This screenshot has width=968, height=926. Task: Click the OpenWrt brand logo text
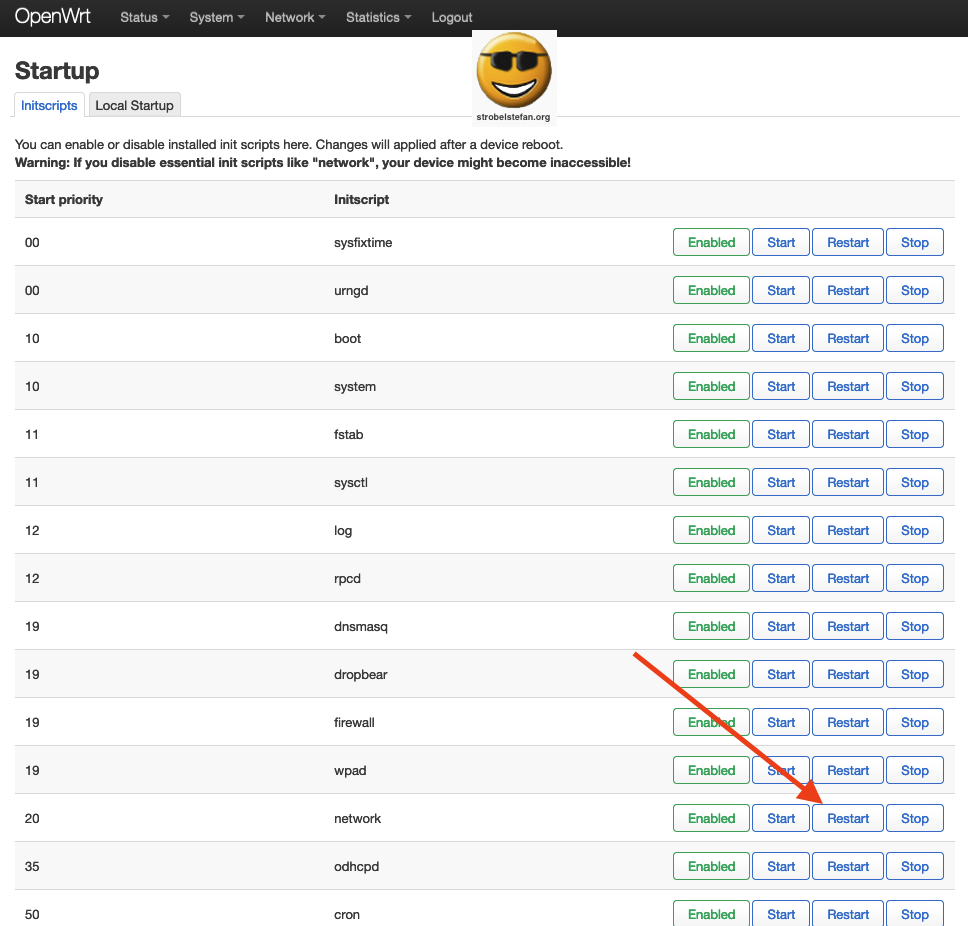[x=53, y=17]
